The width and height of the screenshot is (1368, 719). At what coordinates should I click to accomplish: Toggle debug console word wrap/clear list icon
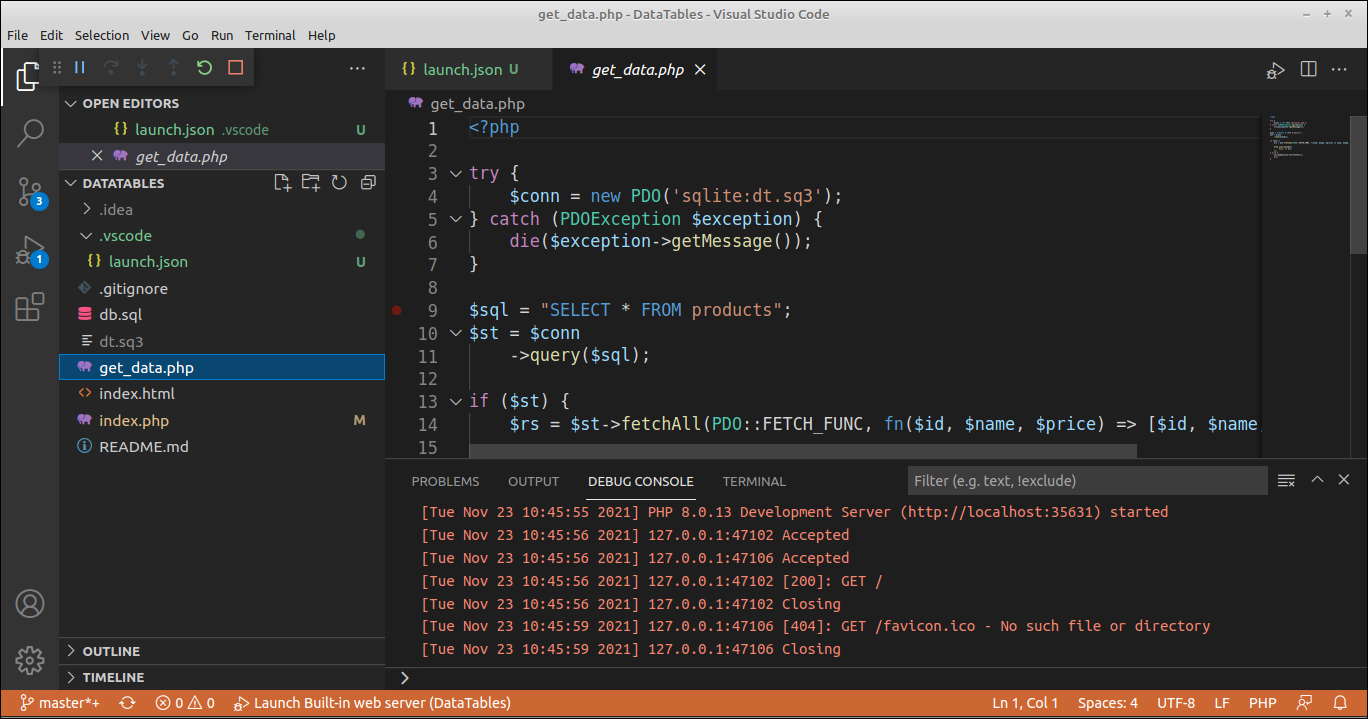tap(1286, 481)
